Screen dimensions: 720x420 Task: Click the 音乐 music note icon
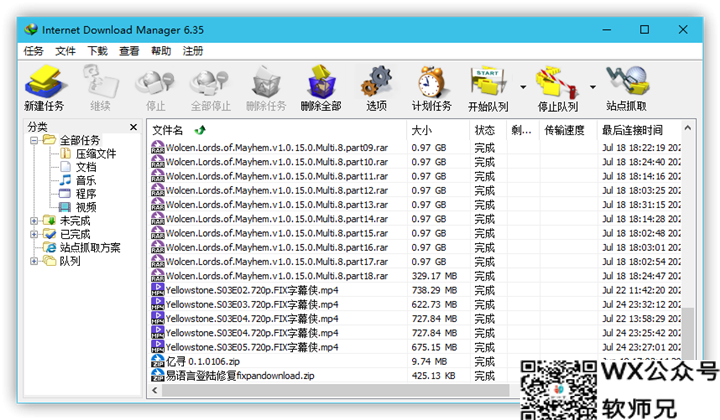pos(66,180)
